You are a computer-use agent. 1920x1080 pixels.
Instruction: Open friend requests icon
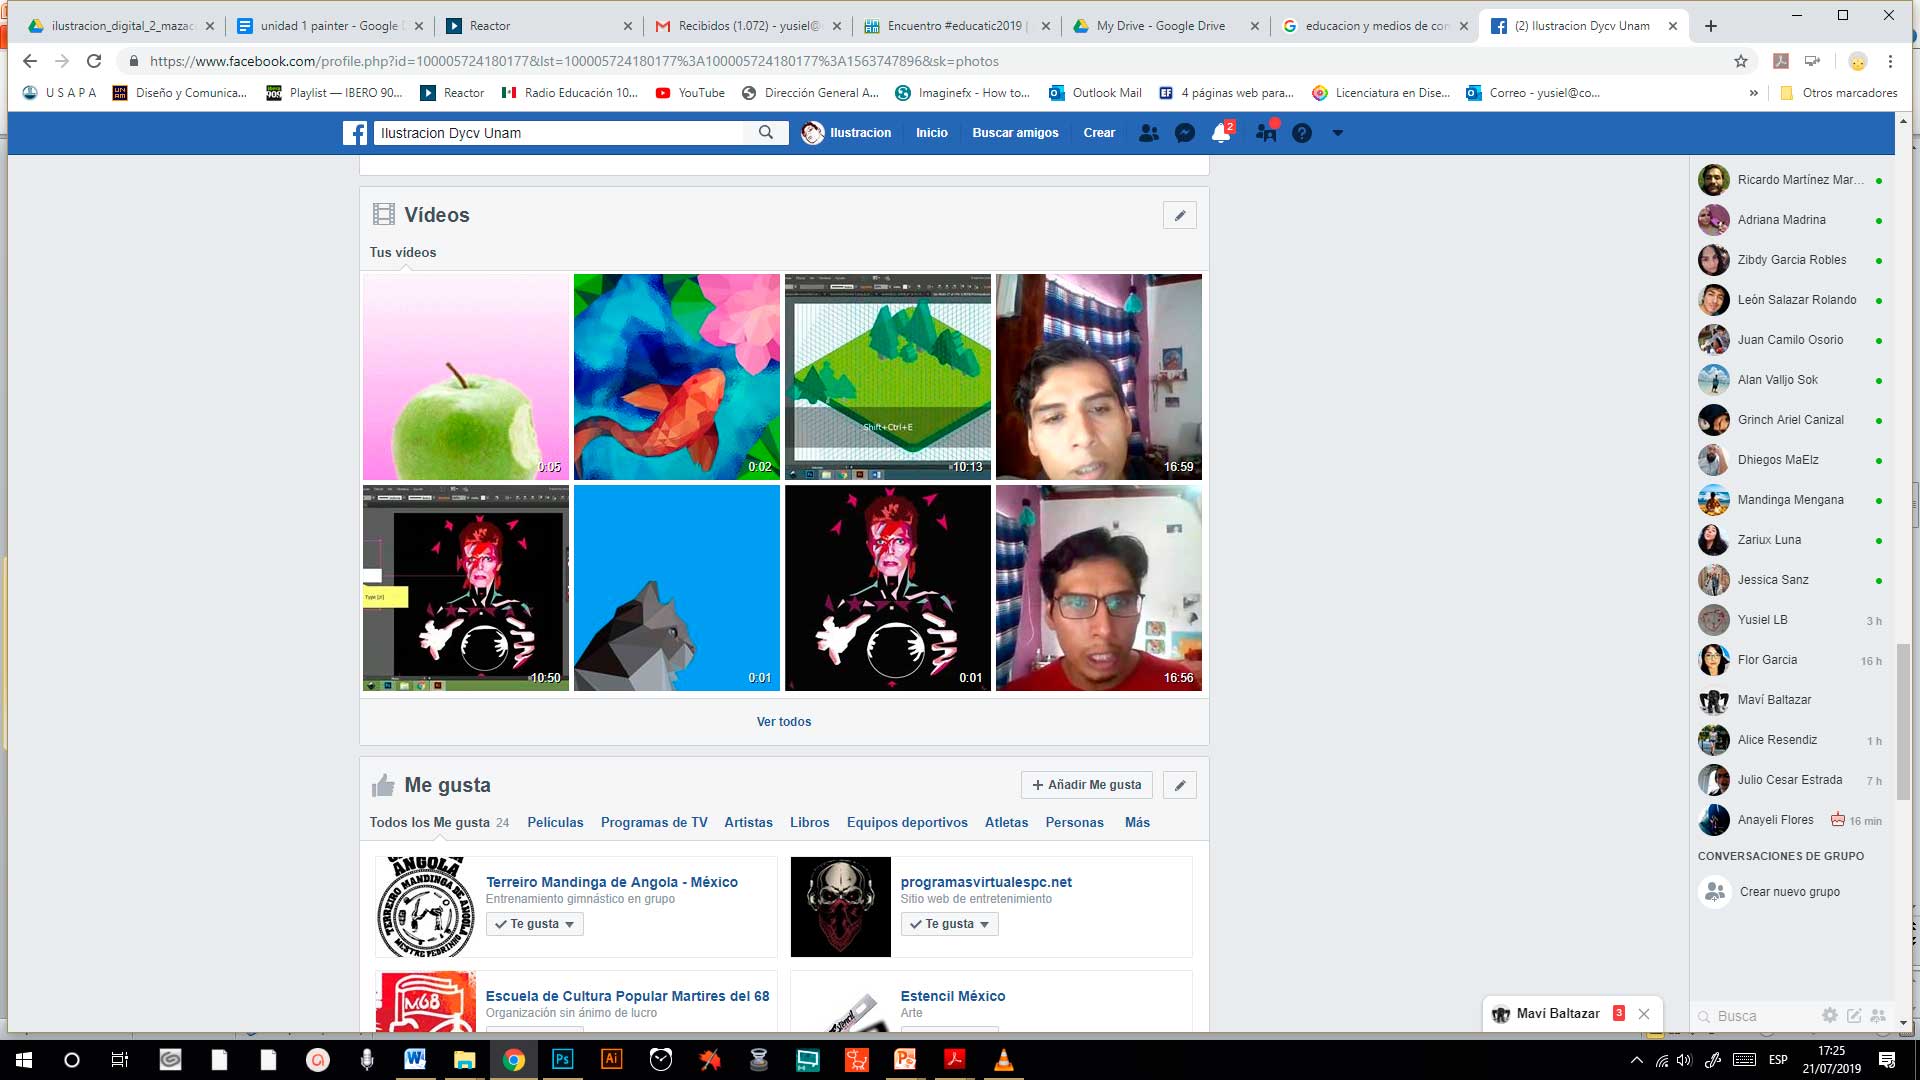tap(1149, 133)
